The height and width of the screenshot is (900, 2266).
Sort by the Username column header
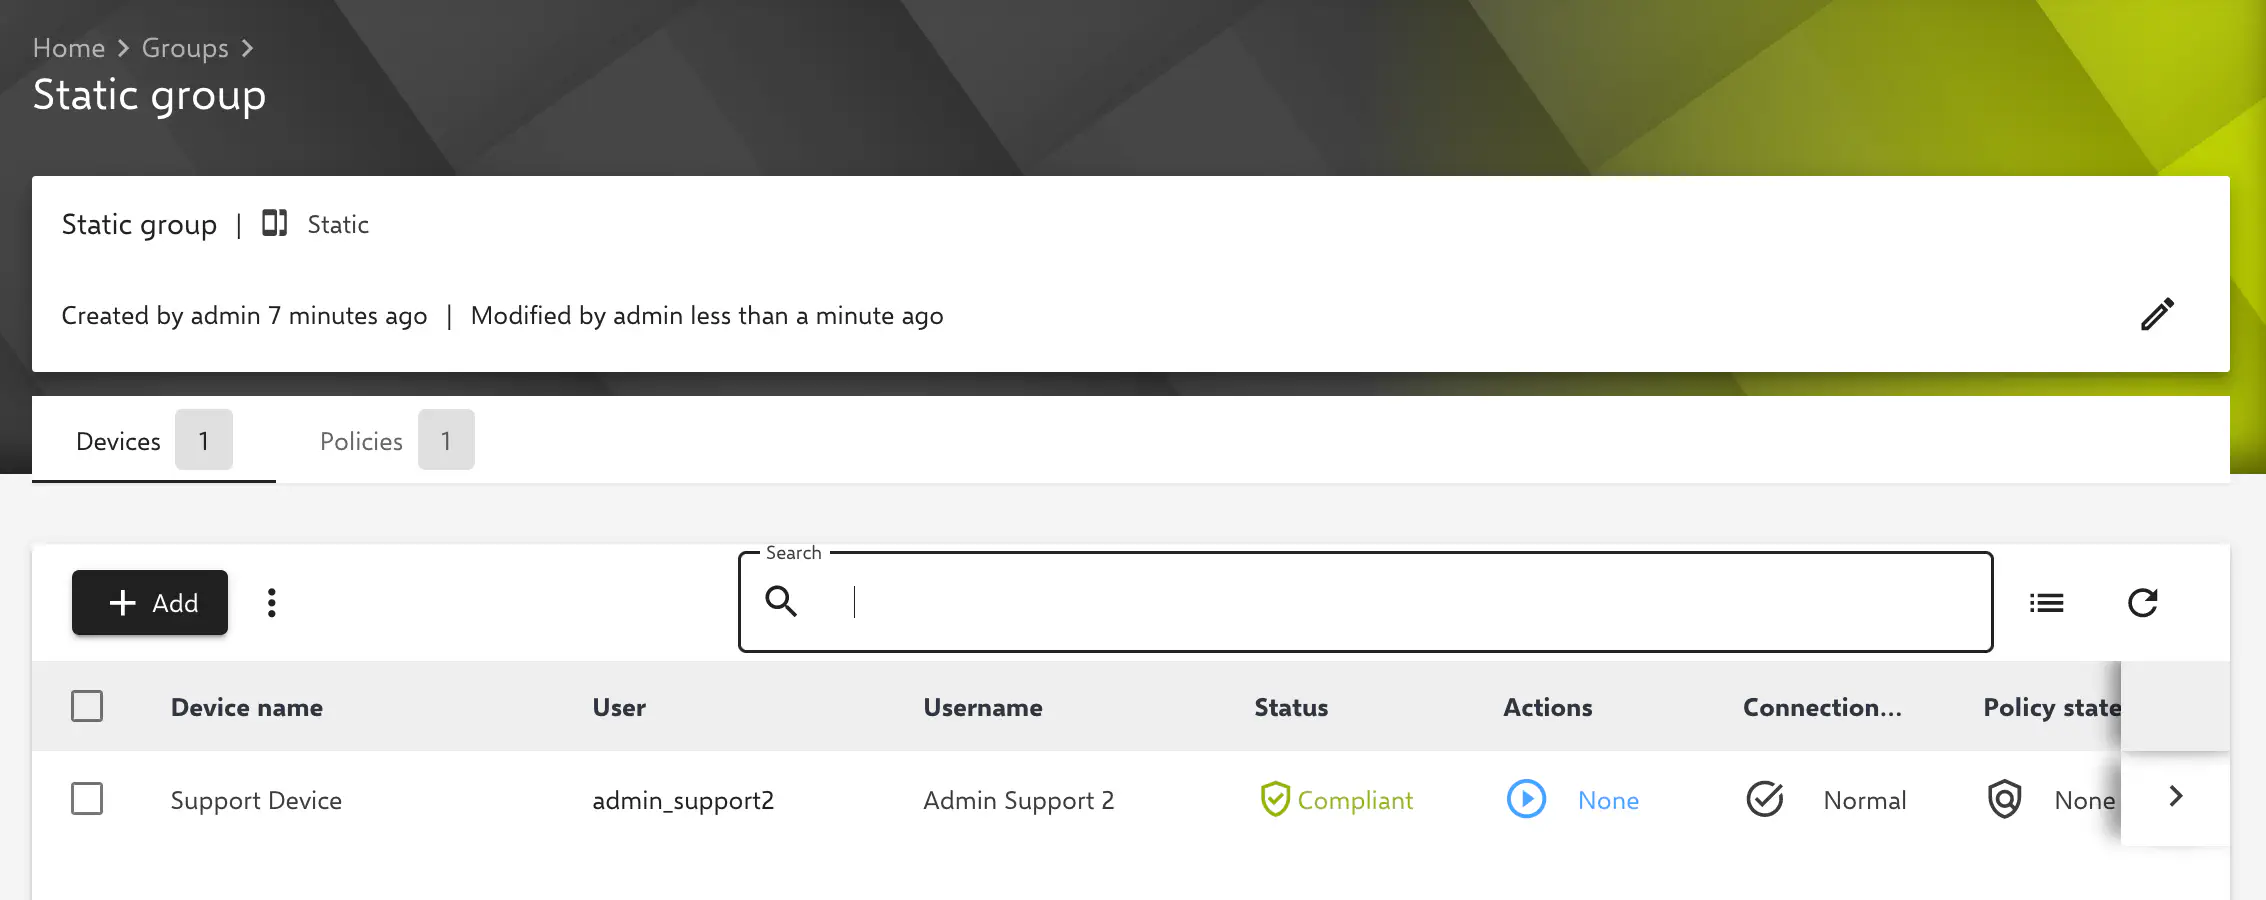point(983,707)
